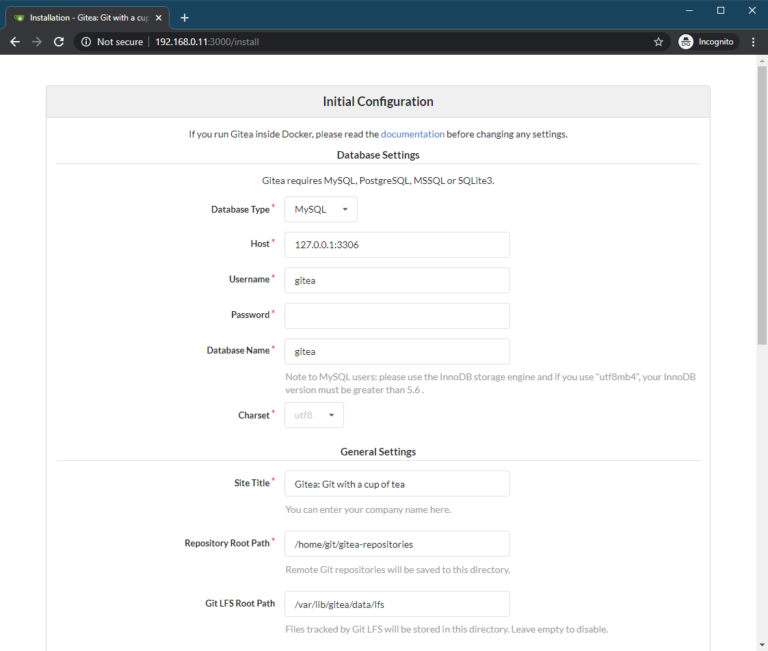Edit the Site Title text field
Screen dimensions: 768x651
coord(397,483)
